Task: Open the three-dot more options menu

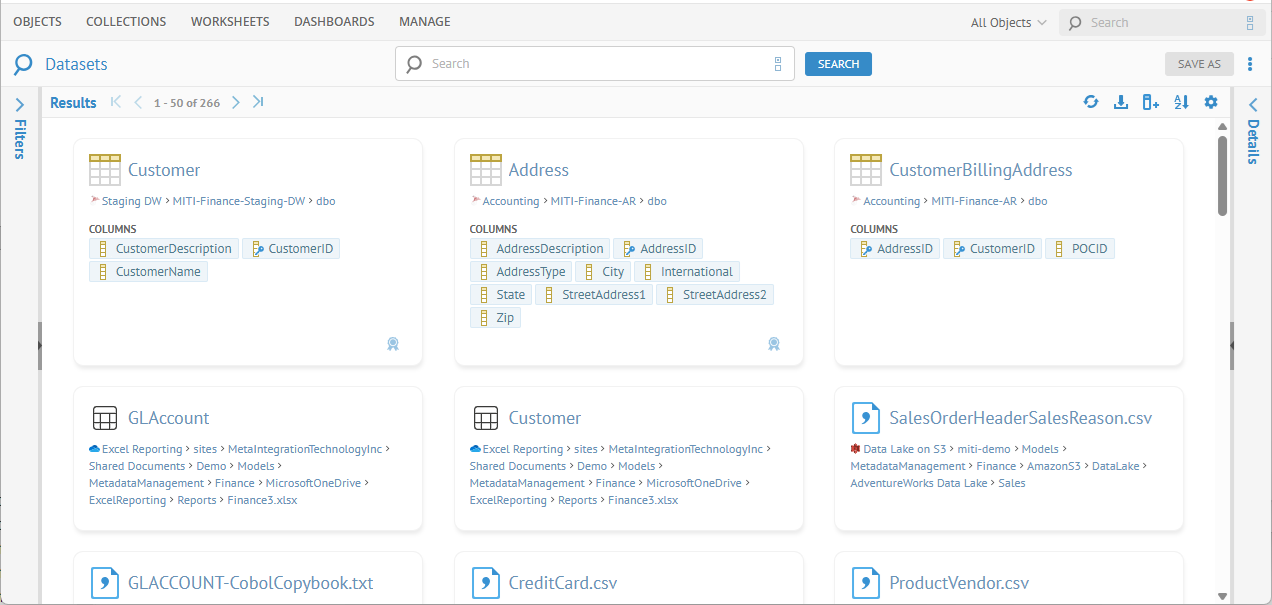Action: tap(1250, 64)
